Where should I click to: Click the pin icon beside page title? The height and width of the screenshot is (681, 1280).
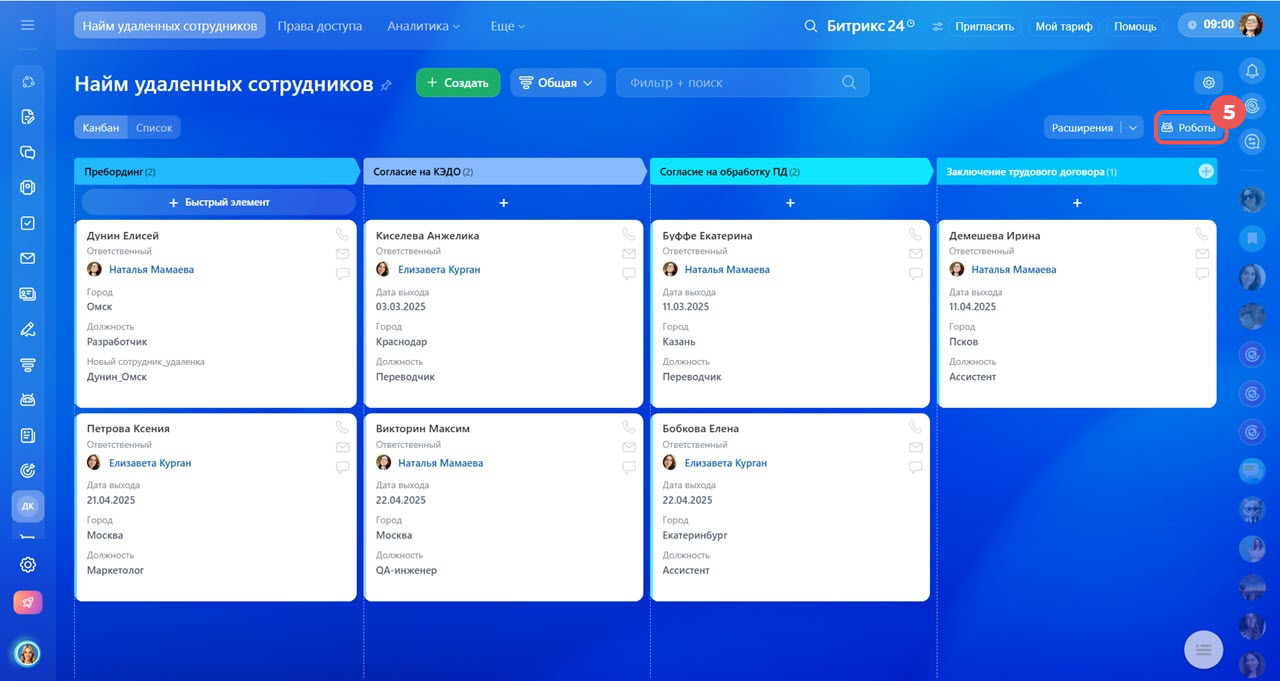[x=386, y=86]
